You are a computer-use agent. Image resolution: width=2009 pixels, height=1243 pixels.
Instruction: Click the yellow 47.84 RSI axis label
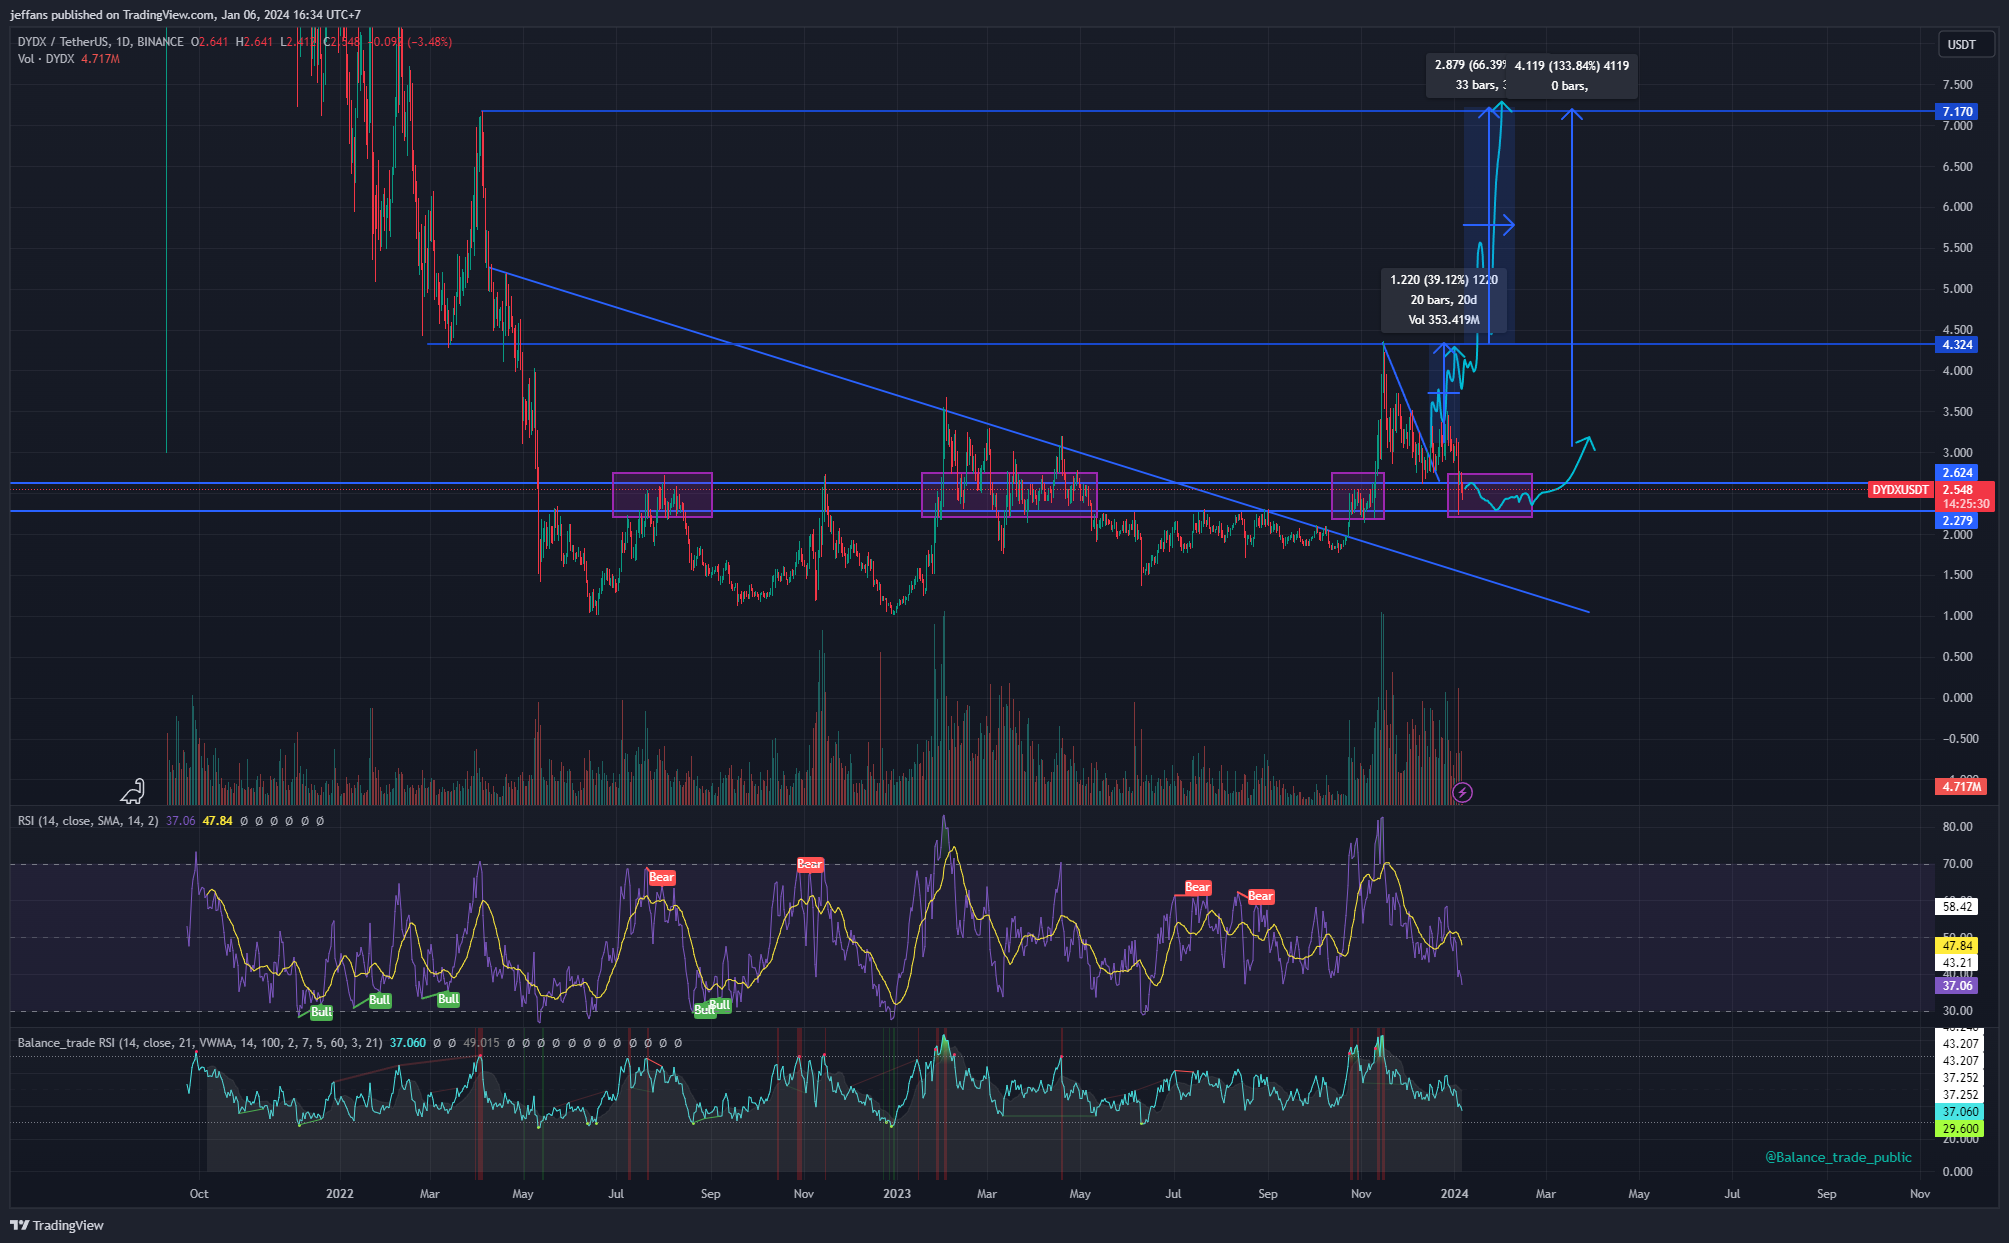[1957, 945]
